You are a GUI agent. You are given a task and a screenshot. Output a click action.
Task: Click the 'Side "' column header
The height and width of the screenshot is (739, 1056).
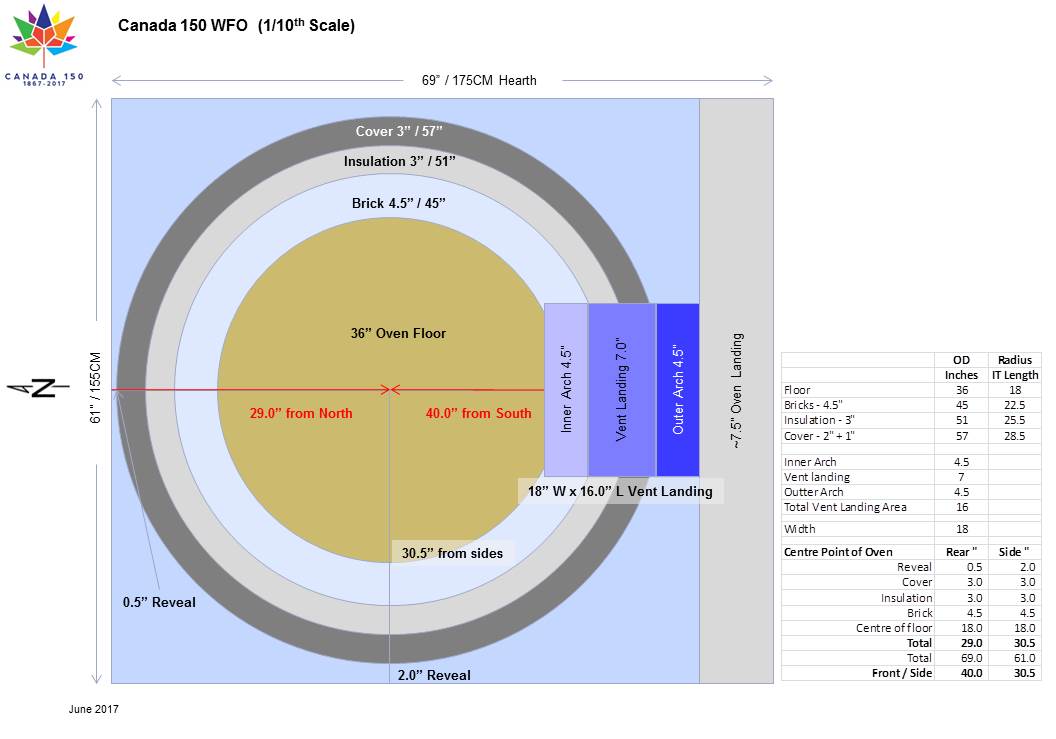click(1014, 552)
